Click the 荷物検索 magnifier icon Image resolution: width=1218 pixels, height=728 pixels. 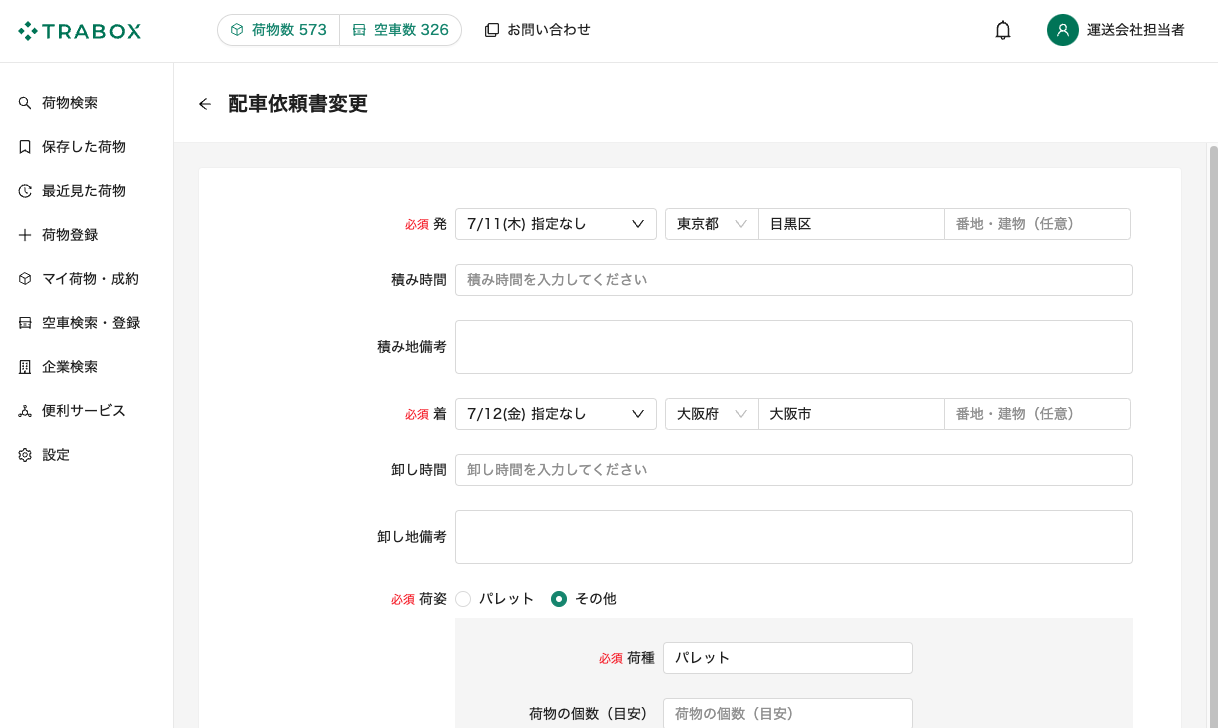25,103
